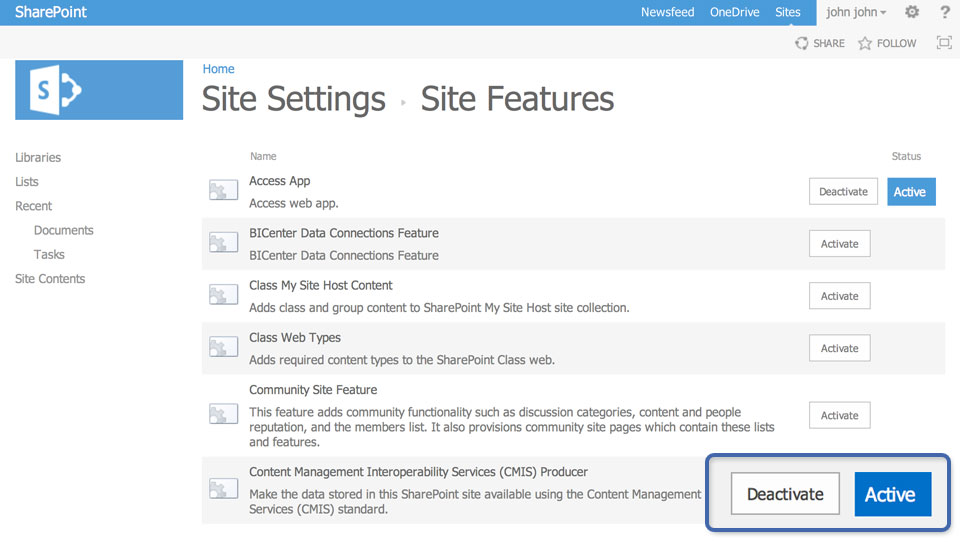960x542 pixels.
Task: Select Class Web Types title
Action: [295, 337]
